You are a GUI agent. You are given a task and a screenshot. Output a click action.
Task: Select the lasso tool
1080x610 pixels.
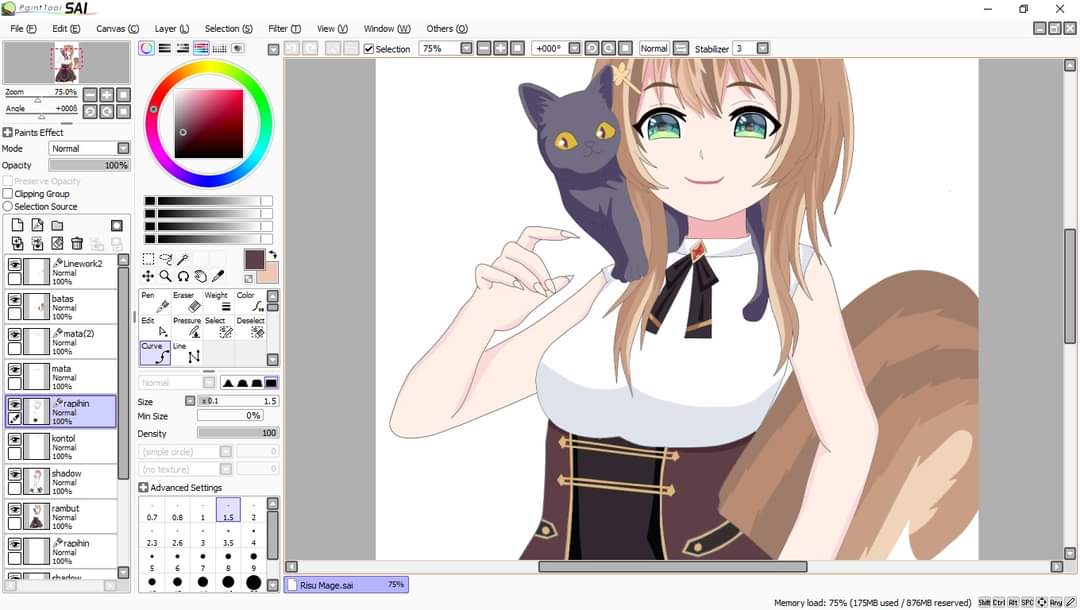click(165, 259)
